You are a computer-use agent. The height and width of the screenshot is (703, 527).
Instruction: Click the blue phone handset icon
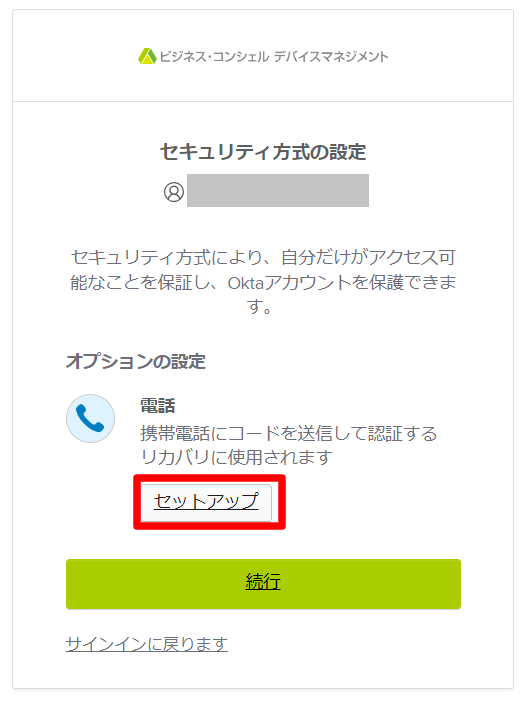90,418
